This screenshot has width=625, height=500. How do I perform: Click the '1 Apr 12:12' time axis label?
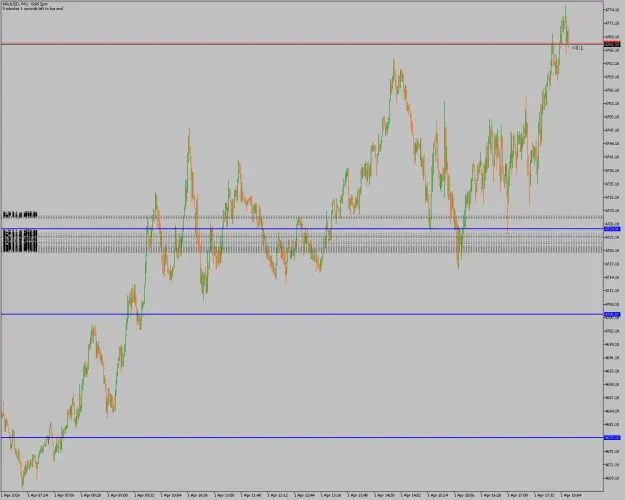coord(278,495)
